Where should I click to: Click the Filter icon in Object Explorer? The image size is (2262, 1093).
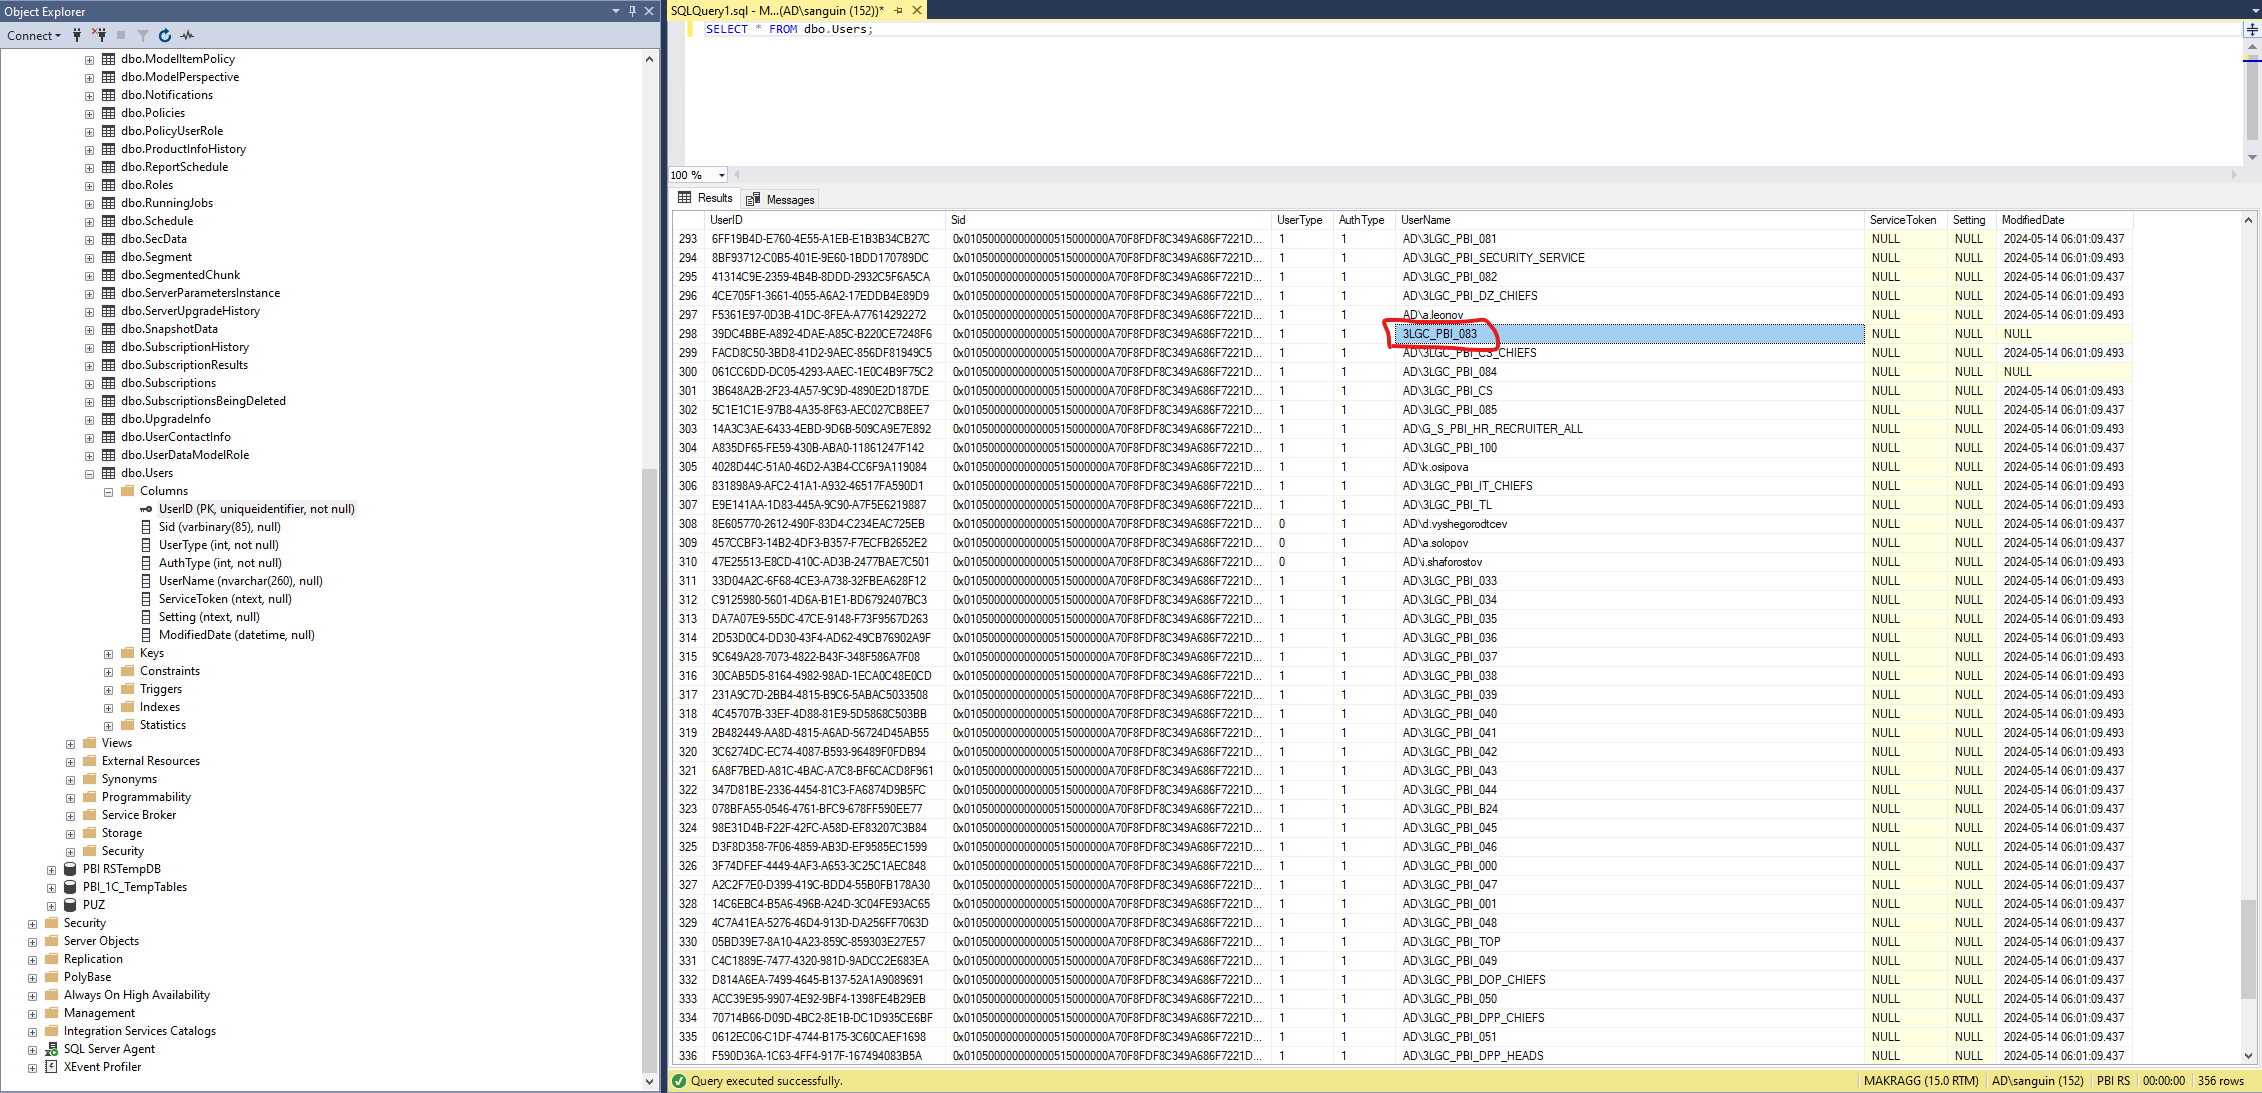[x=141, y=36]
